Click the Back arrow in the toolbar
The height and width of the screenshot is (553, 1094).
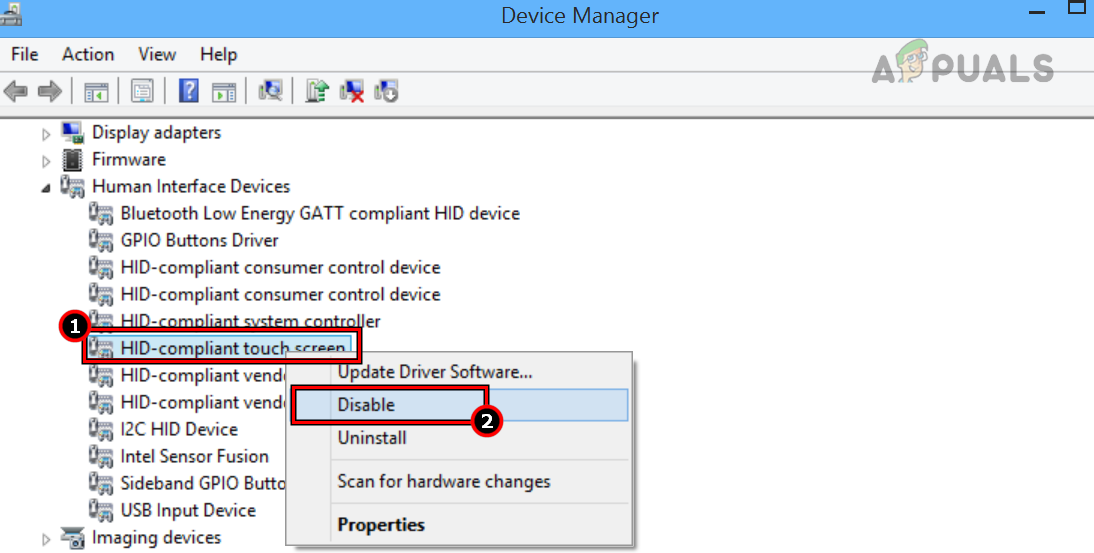pyautogui.click(x=16, y=92)
